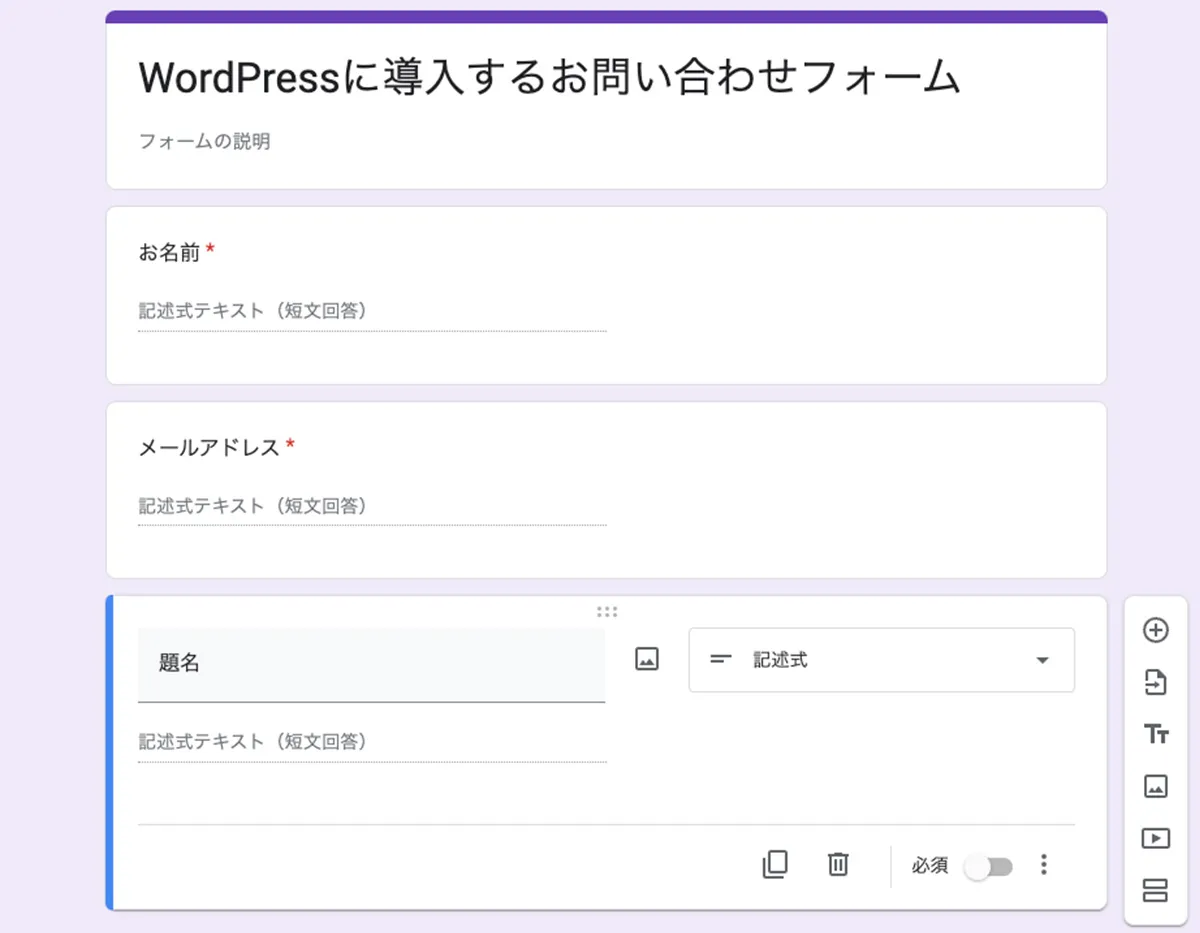Screen dimensions: 1200x933
Task: Expand the question type selector arrow
Action: (1043, 660)
